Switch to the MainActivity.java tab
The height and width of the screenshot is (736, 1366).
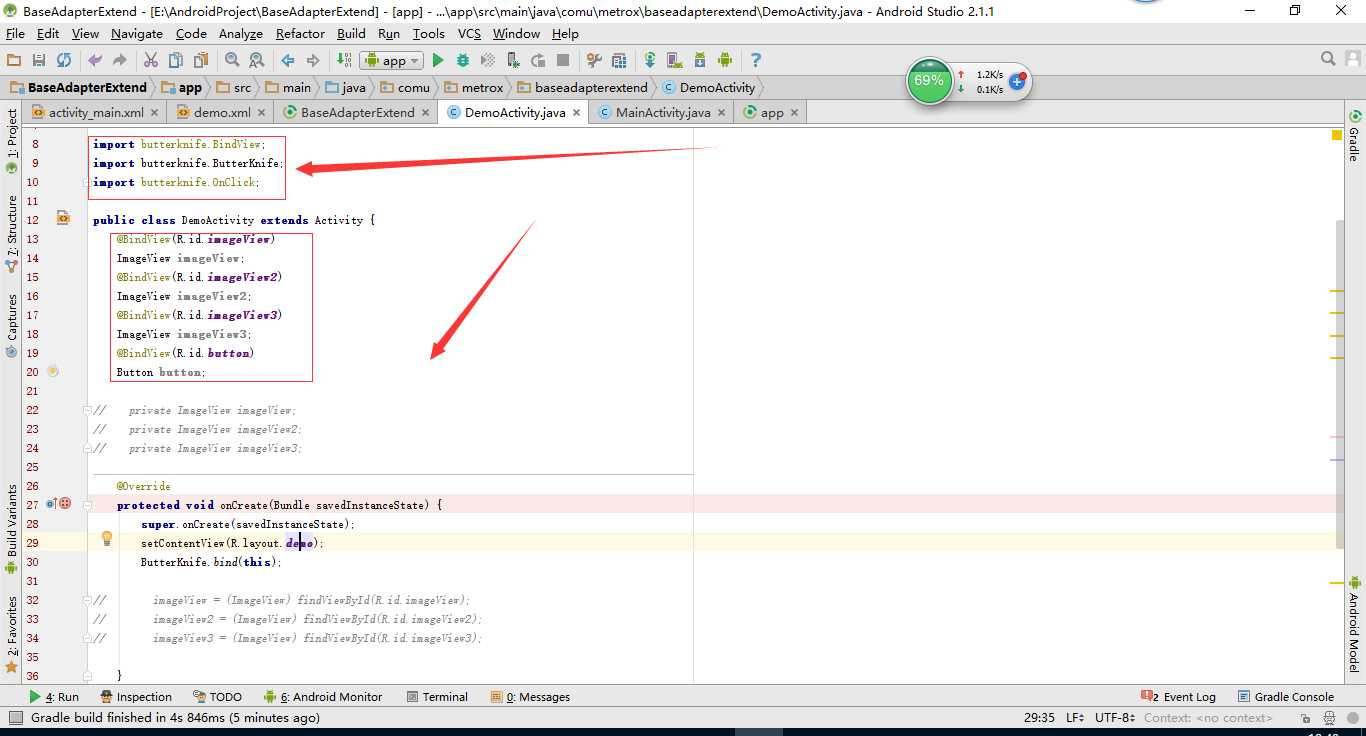[x=663, y=112]
